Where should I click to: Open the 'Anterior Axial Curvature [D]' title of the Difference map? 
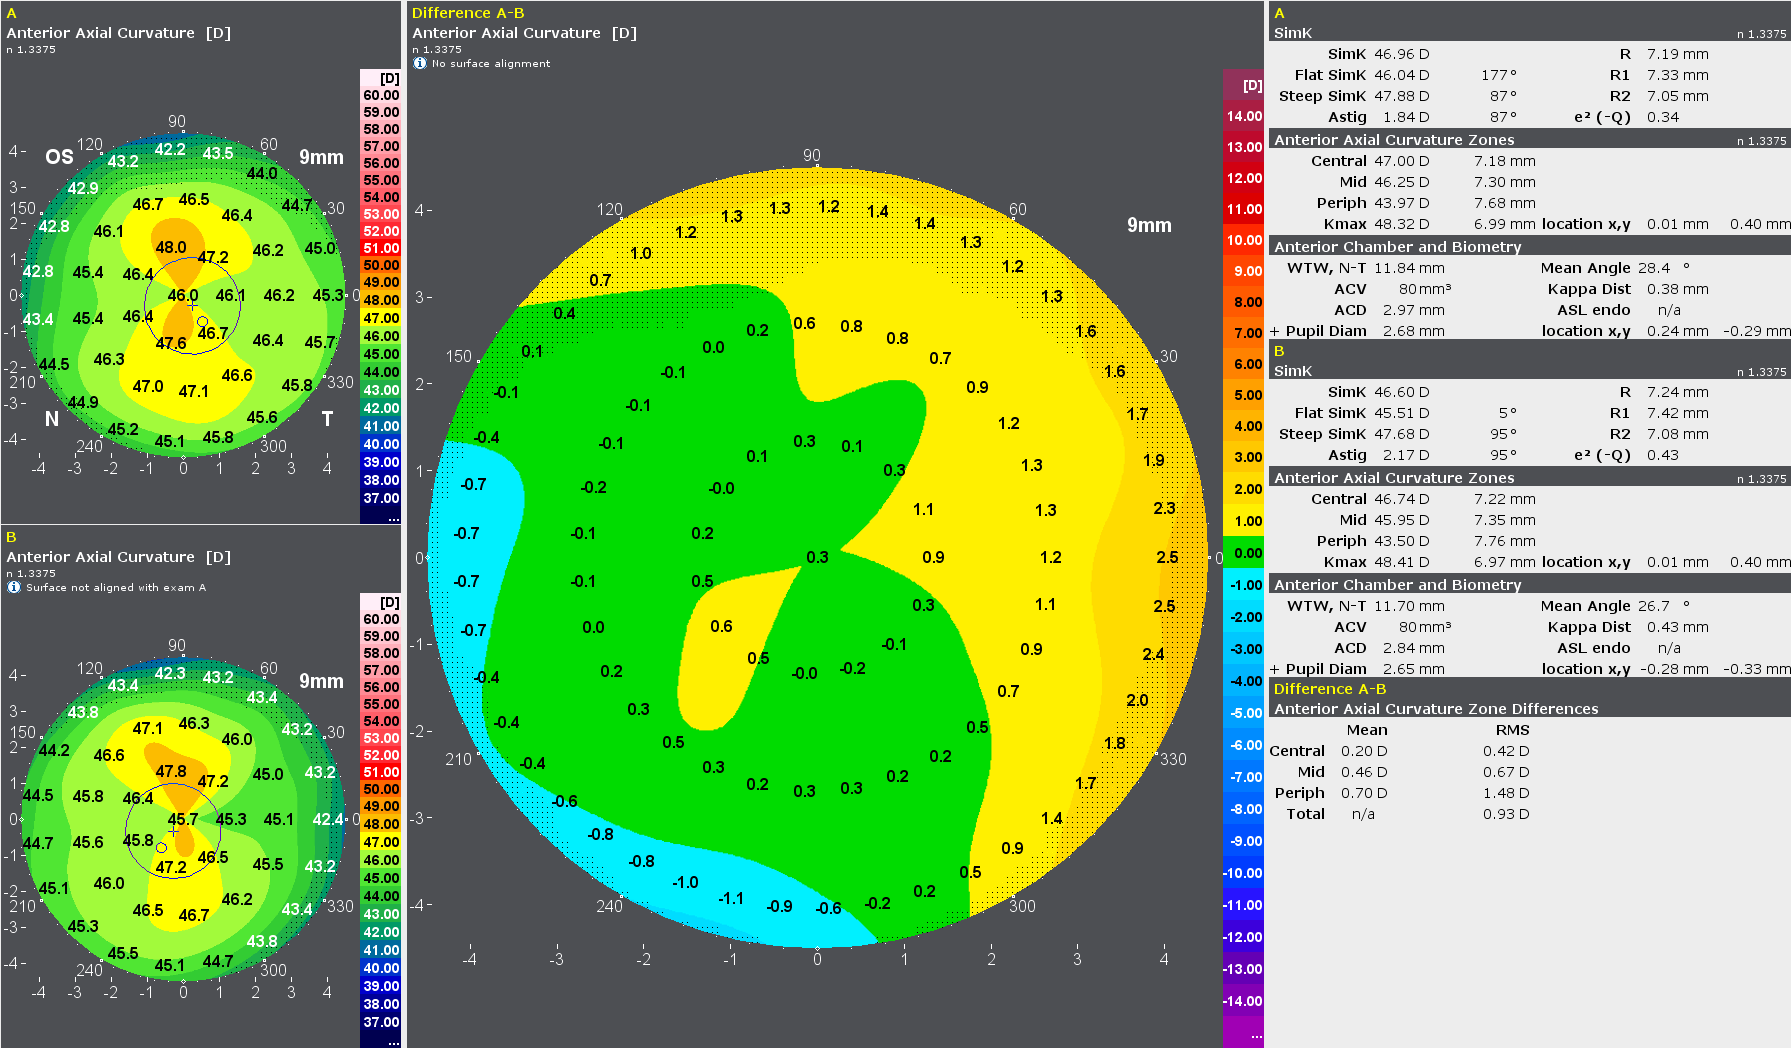(x=525, y=33)
